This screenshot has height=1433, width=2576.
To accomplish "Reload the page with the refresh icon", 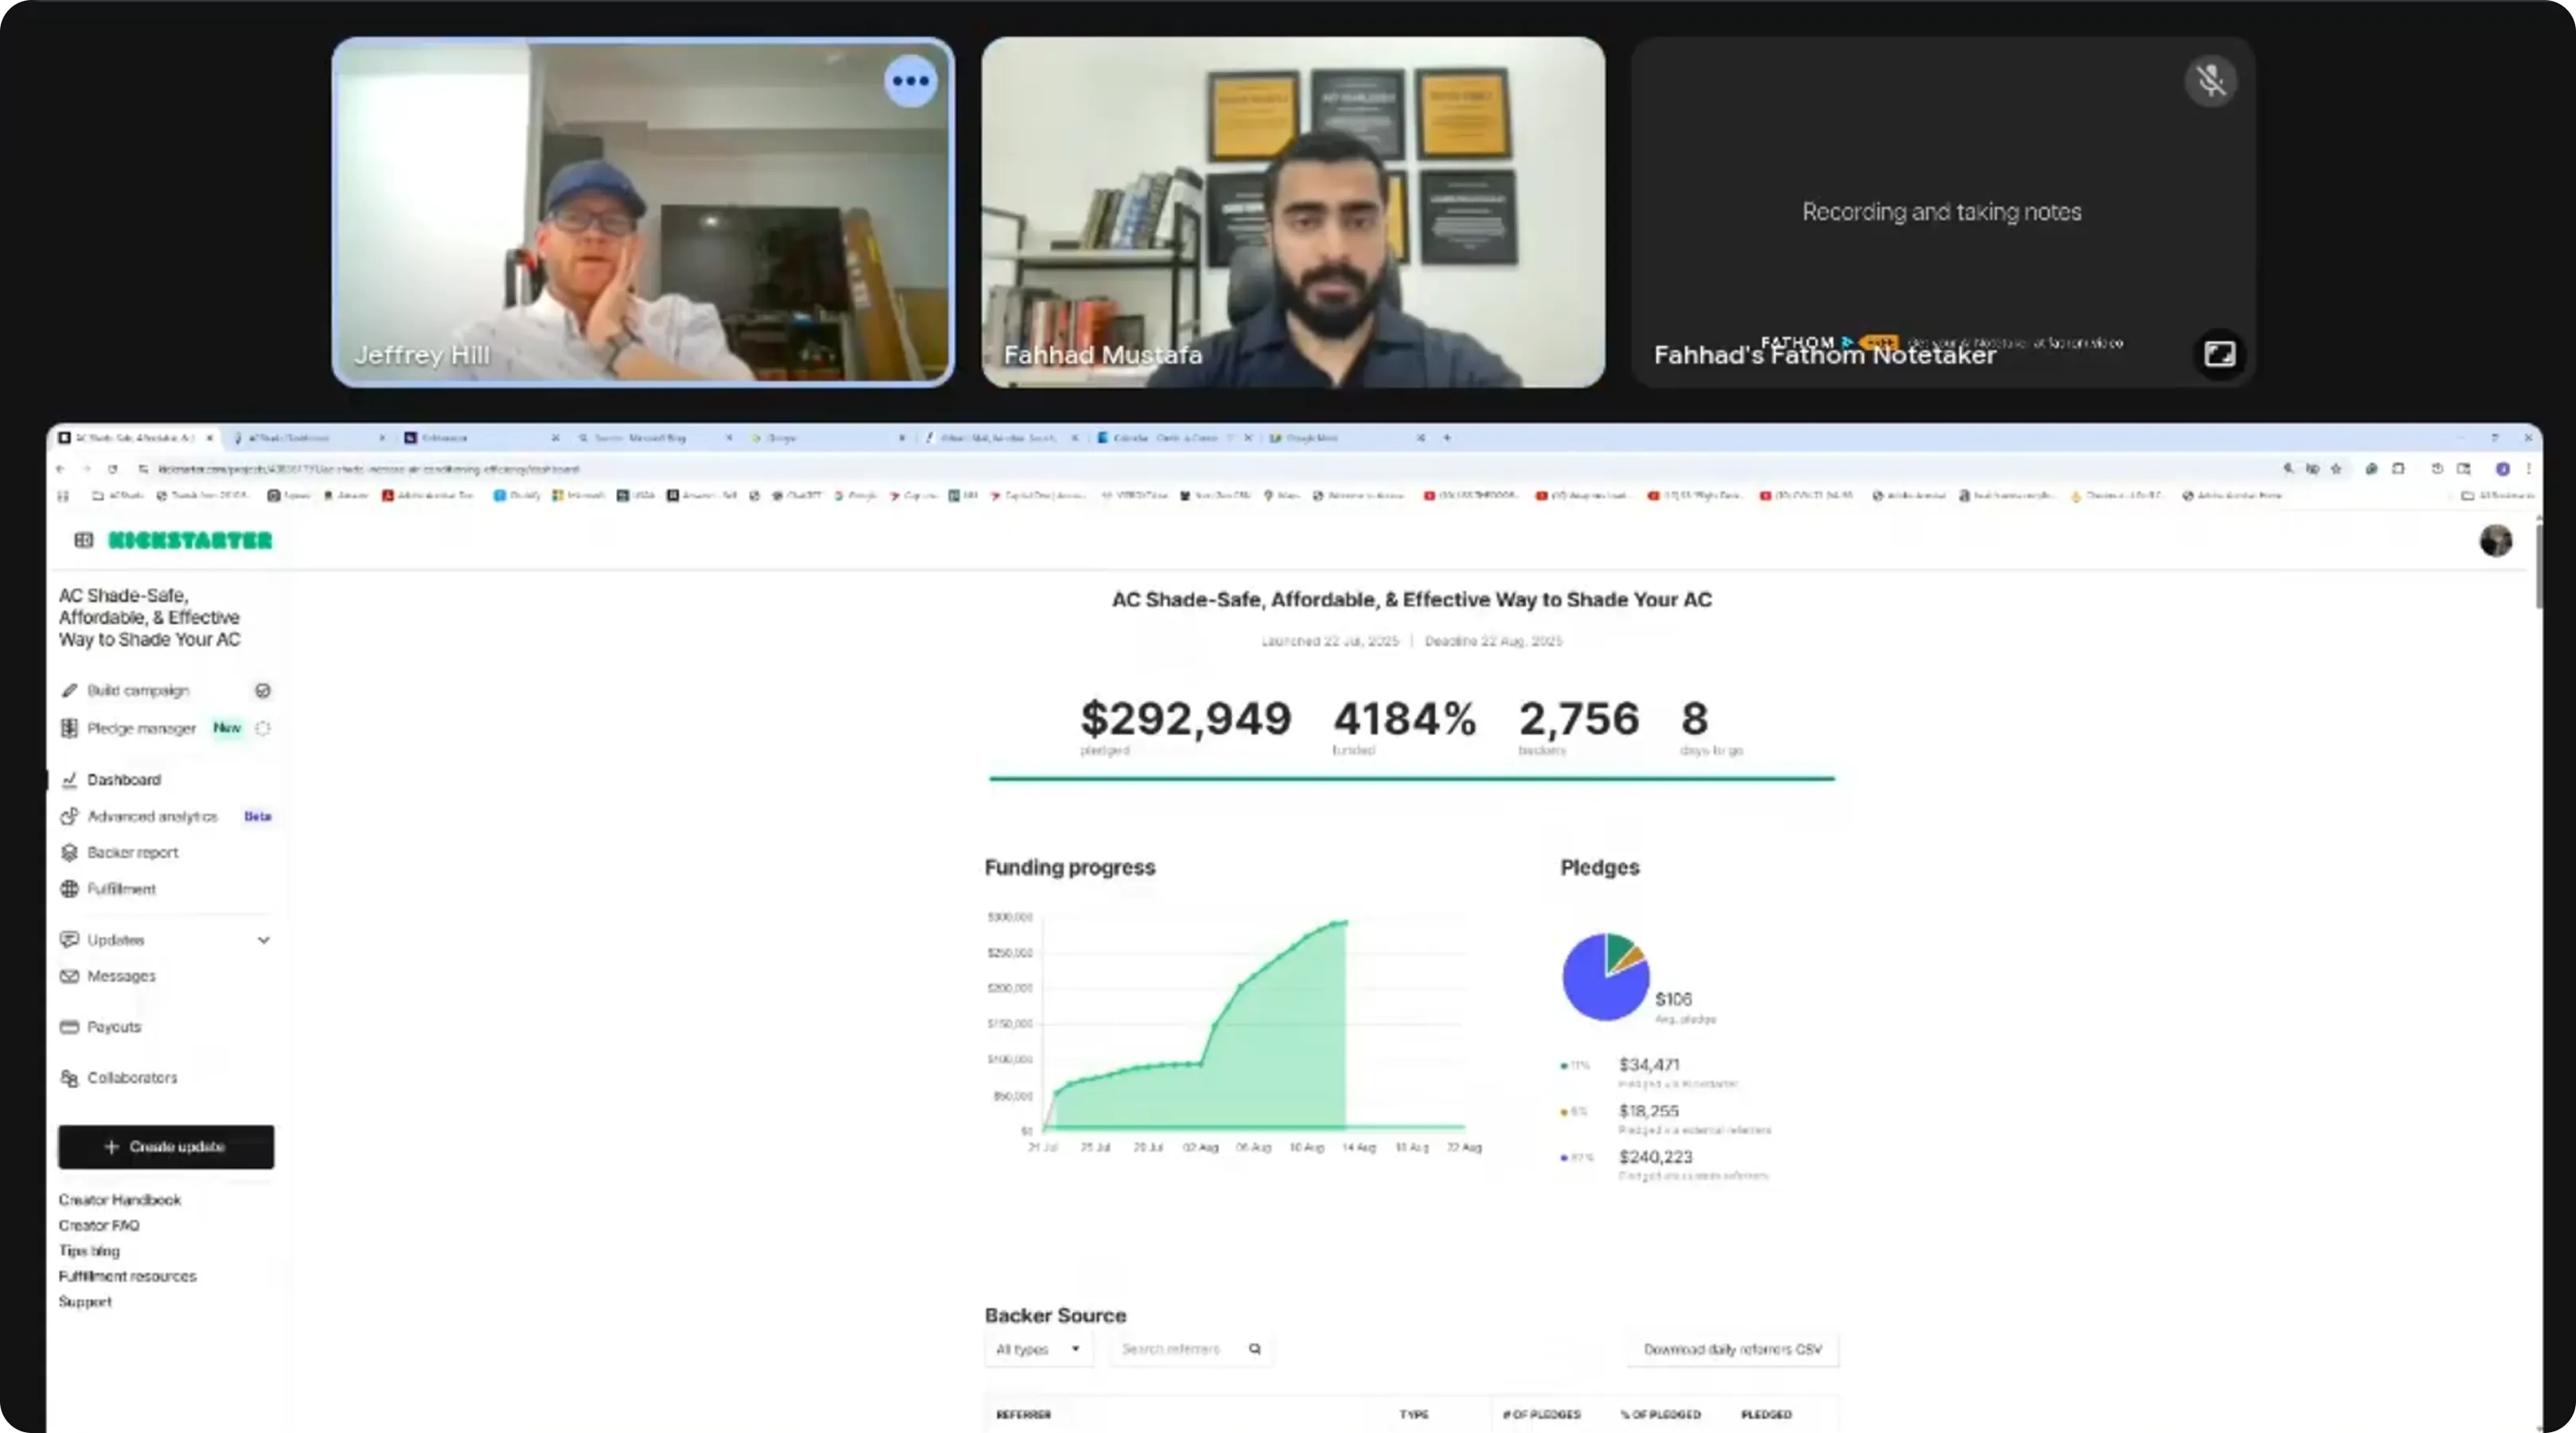I will [113, 469].
